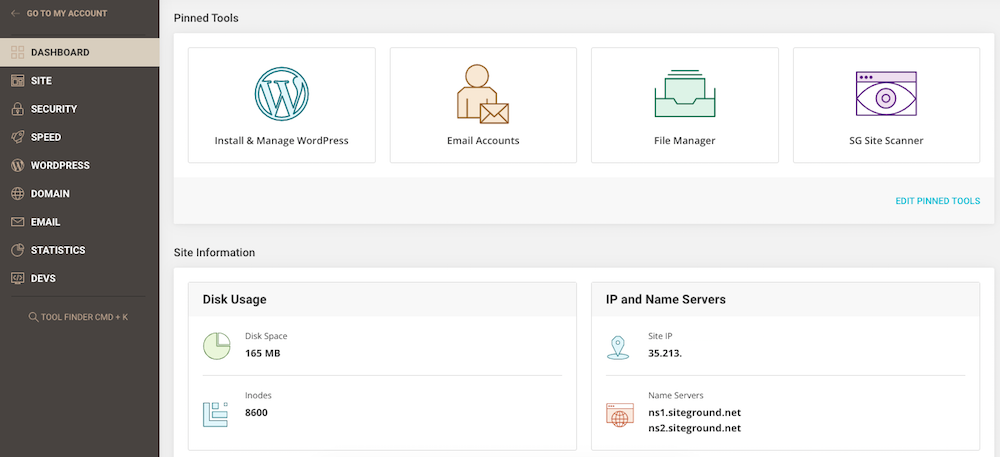The width and height of the screenshot is (1000, 457).
Task: Click the Install & Manage WordPress label
Action: pyautogui.click(x=281, y=141)
